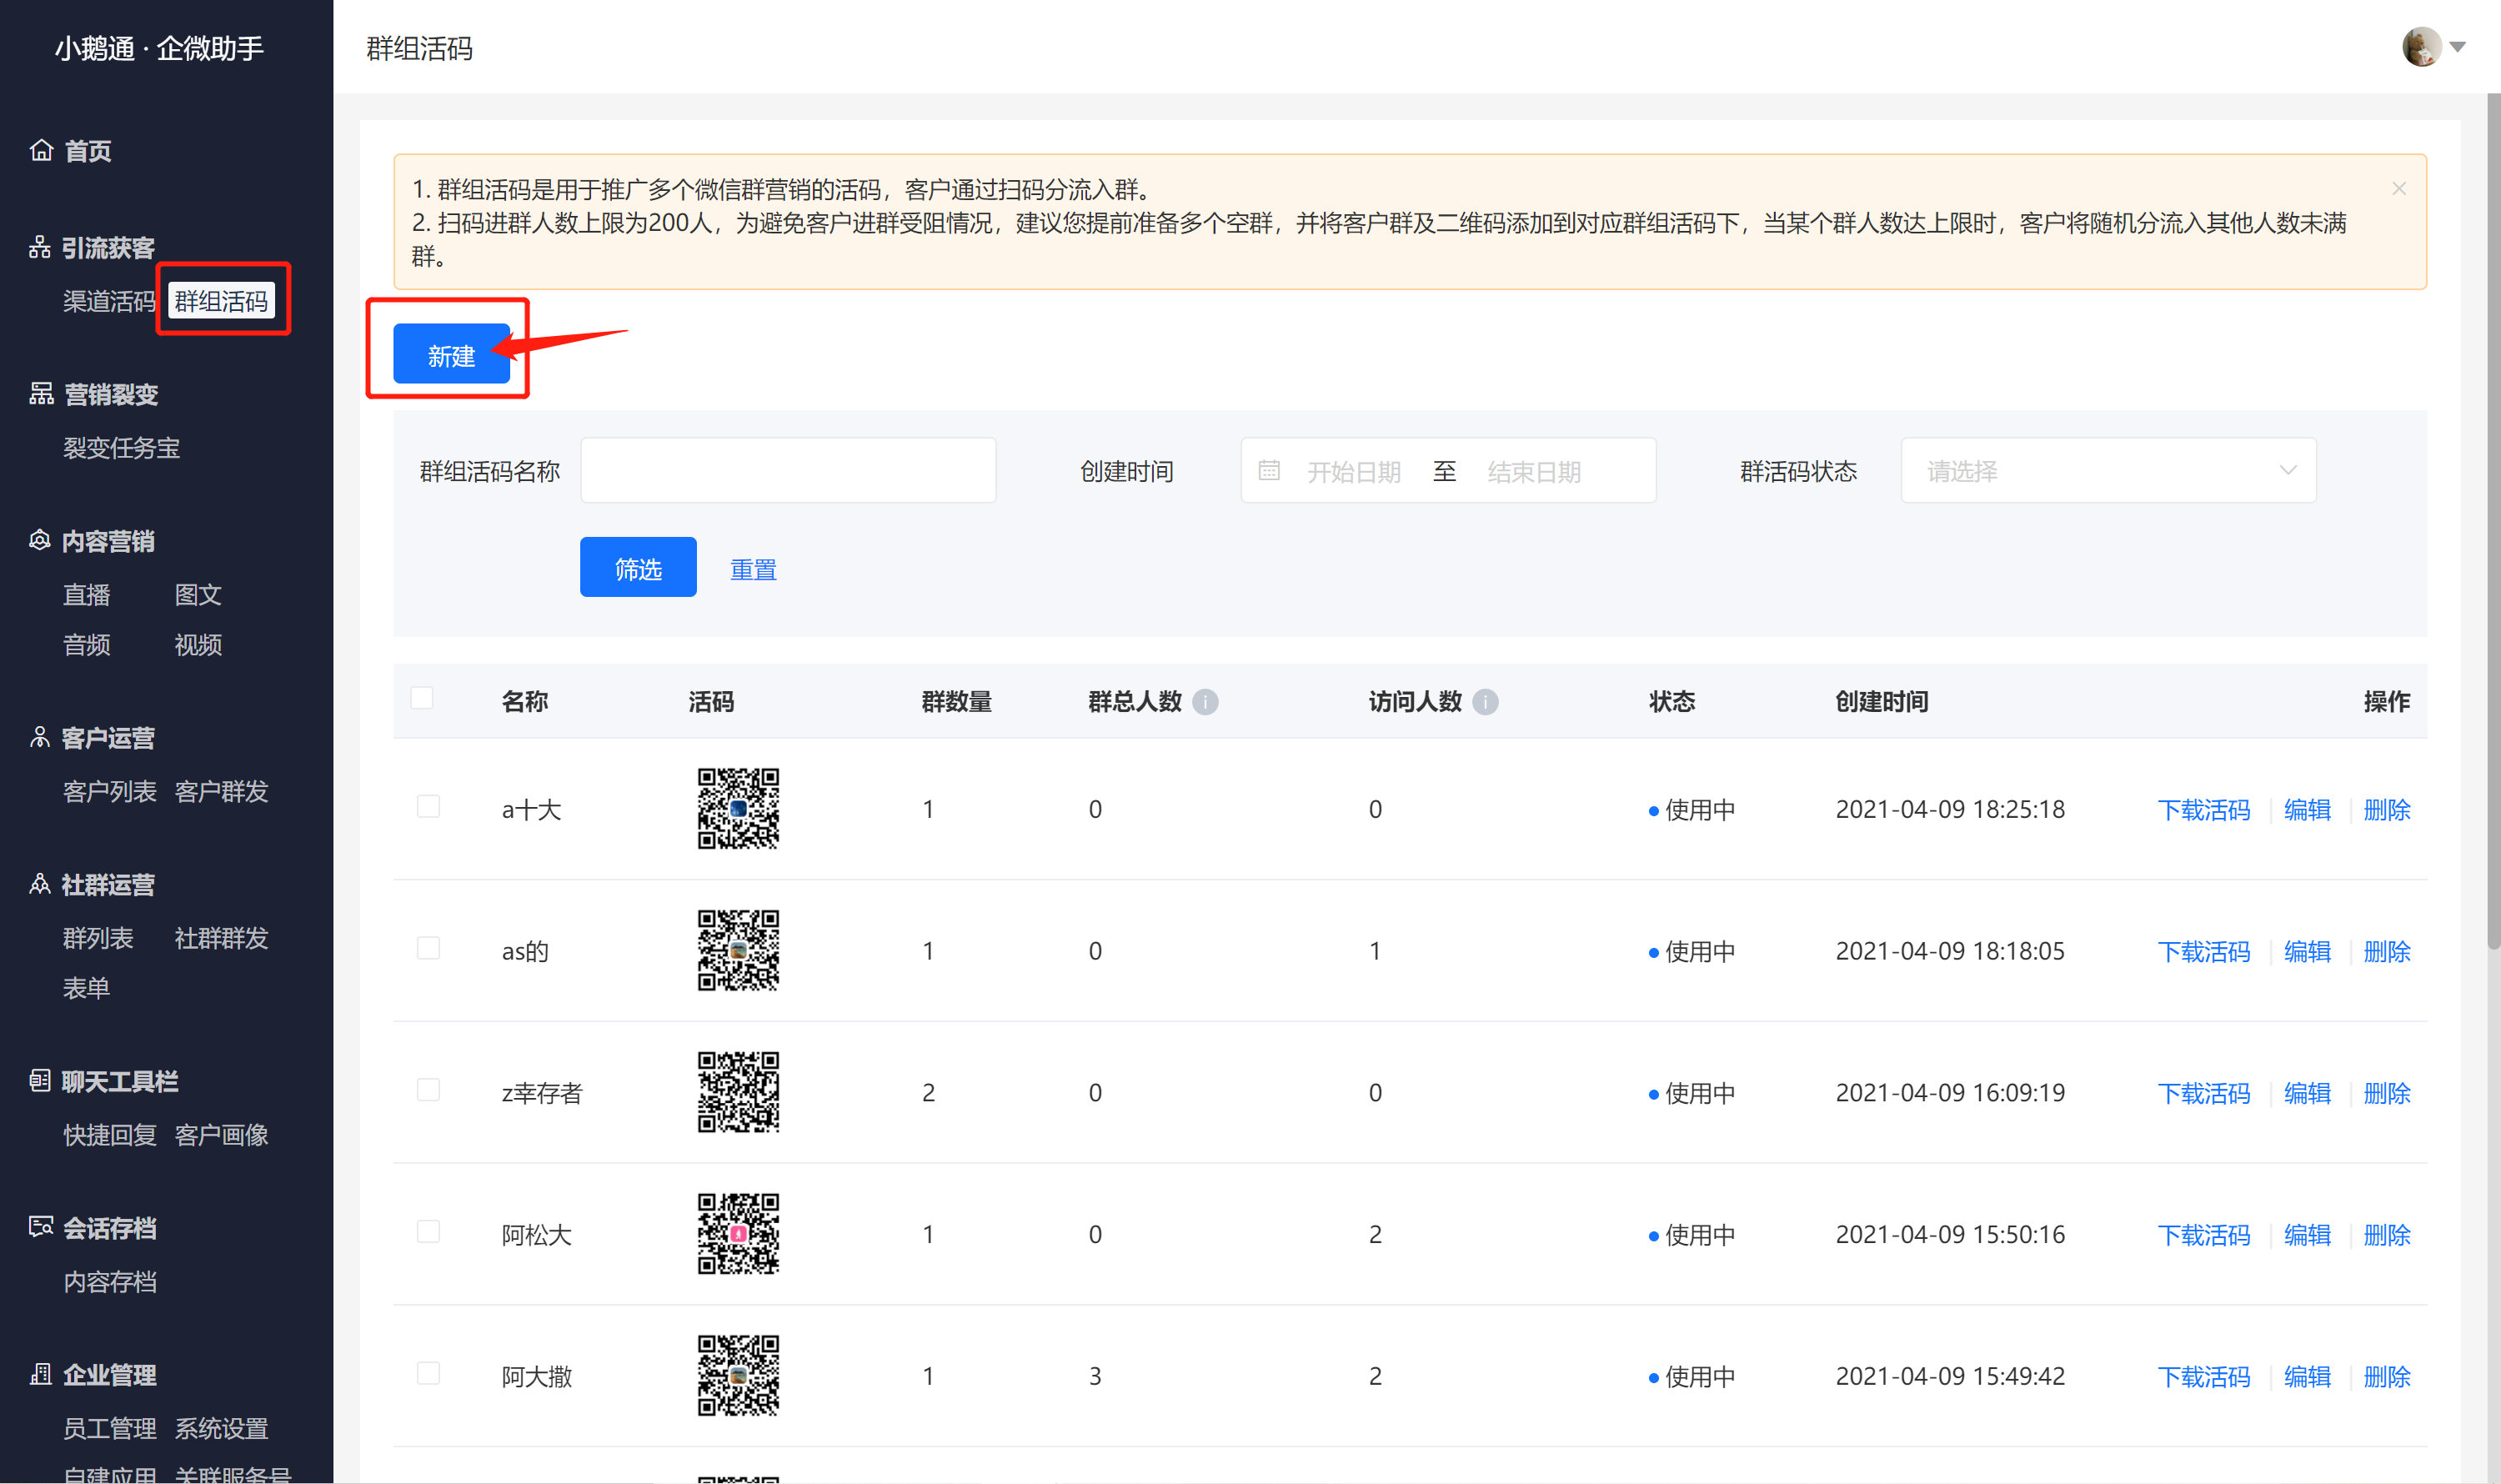Edit the 阿大撒 row
This screenshot has width=2501, height=1484.
2307,1377
